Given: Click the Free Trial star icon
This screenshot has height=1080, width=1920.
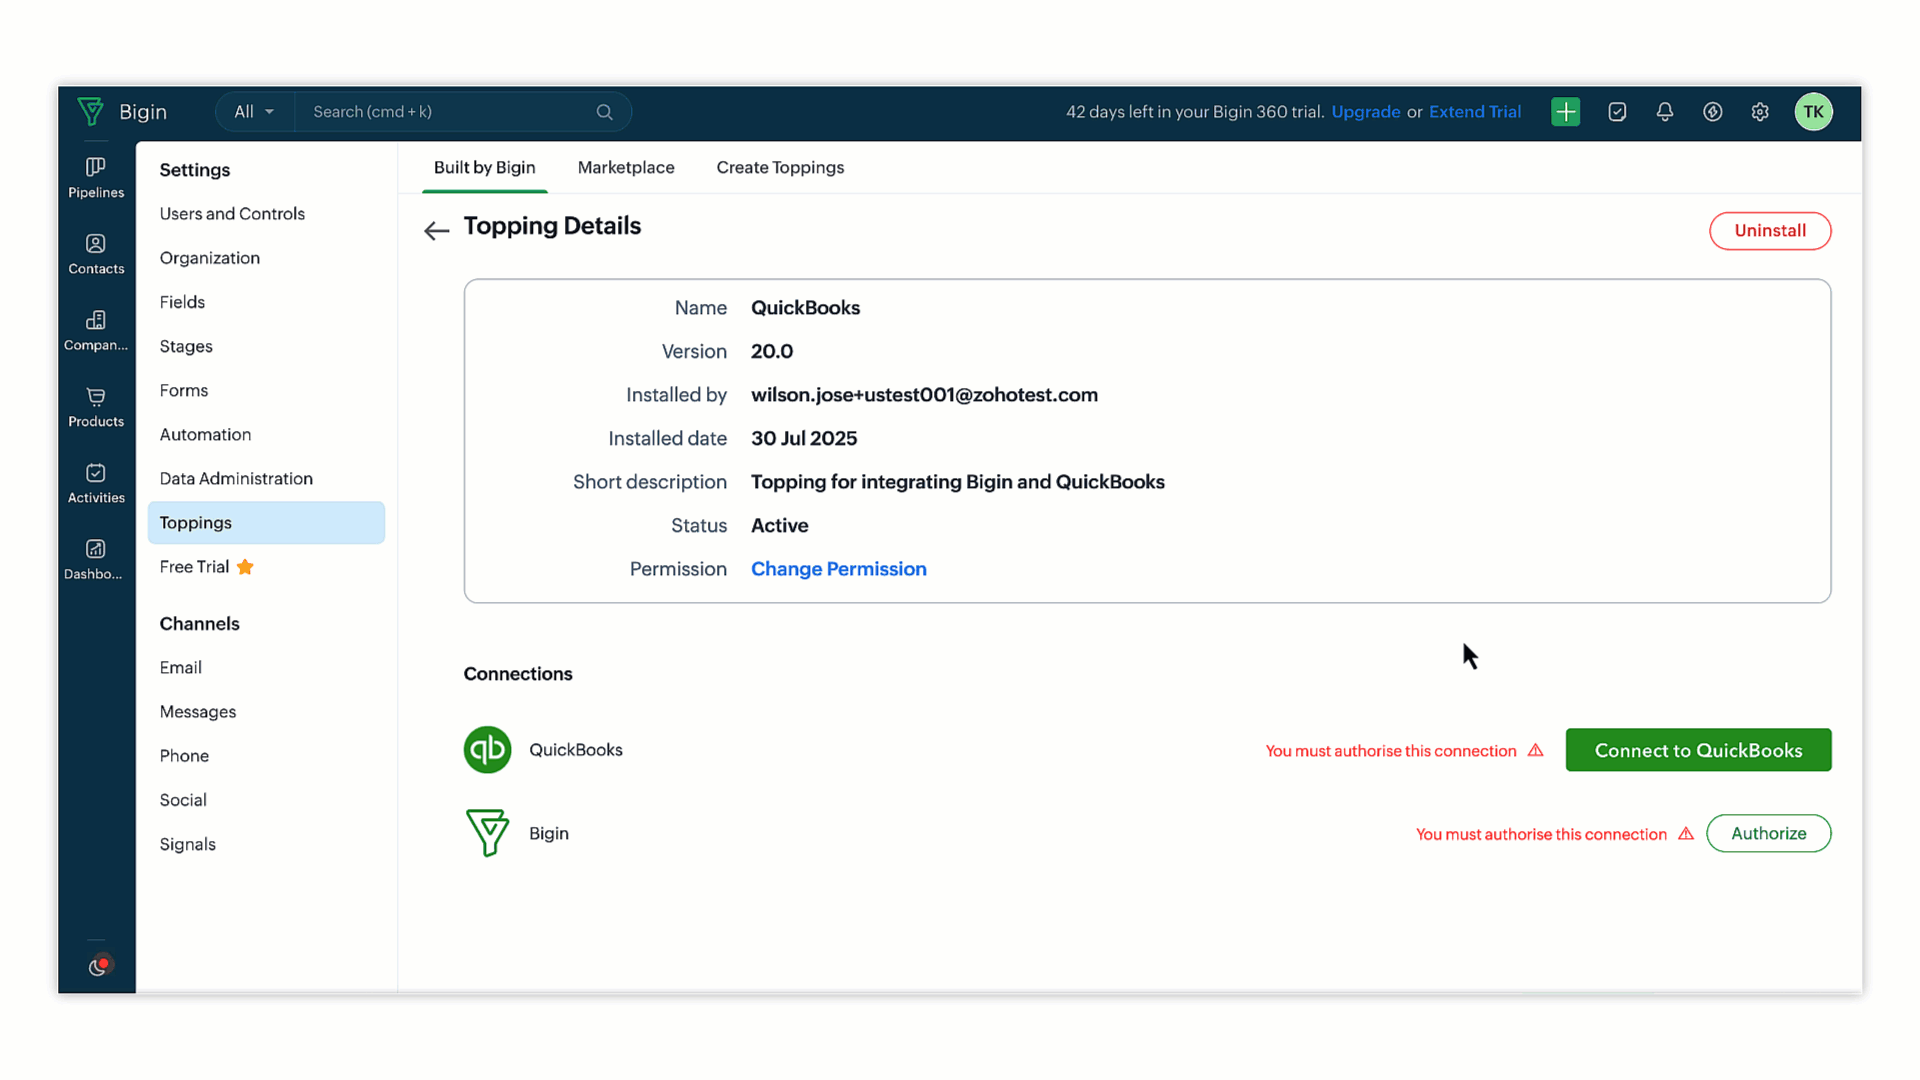Looking at the screenshot, I should click(245, 567).
